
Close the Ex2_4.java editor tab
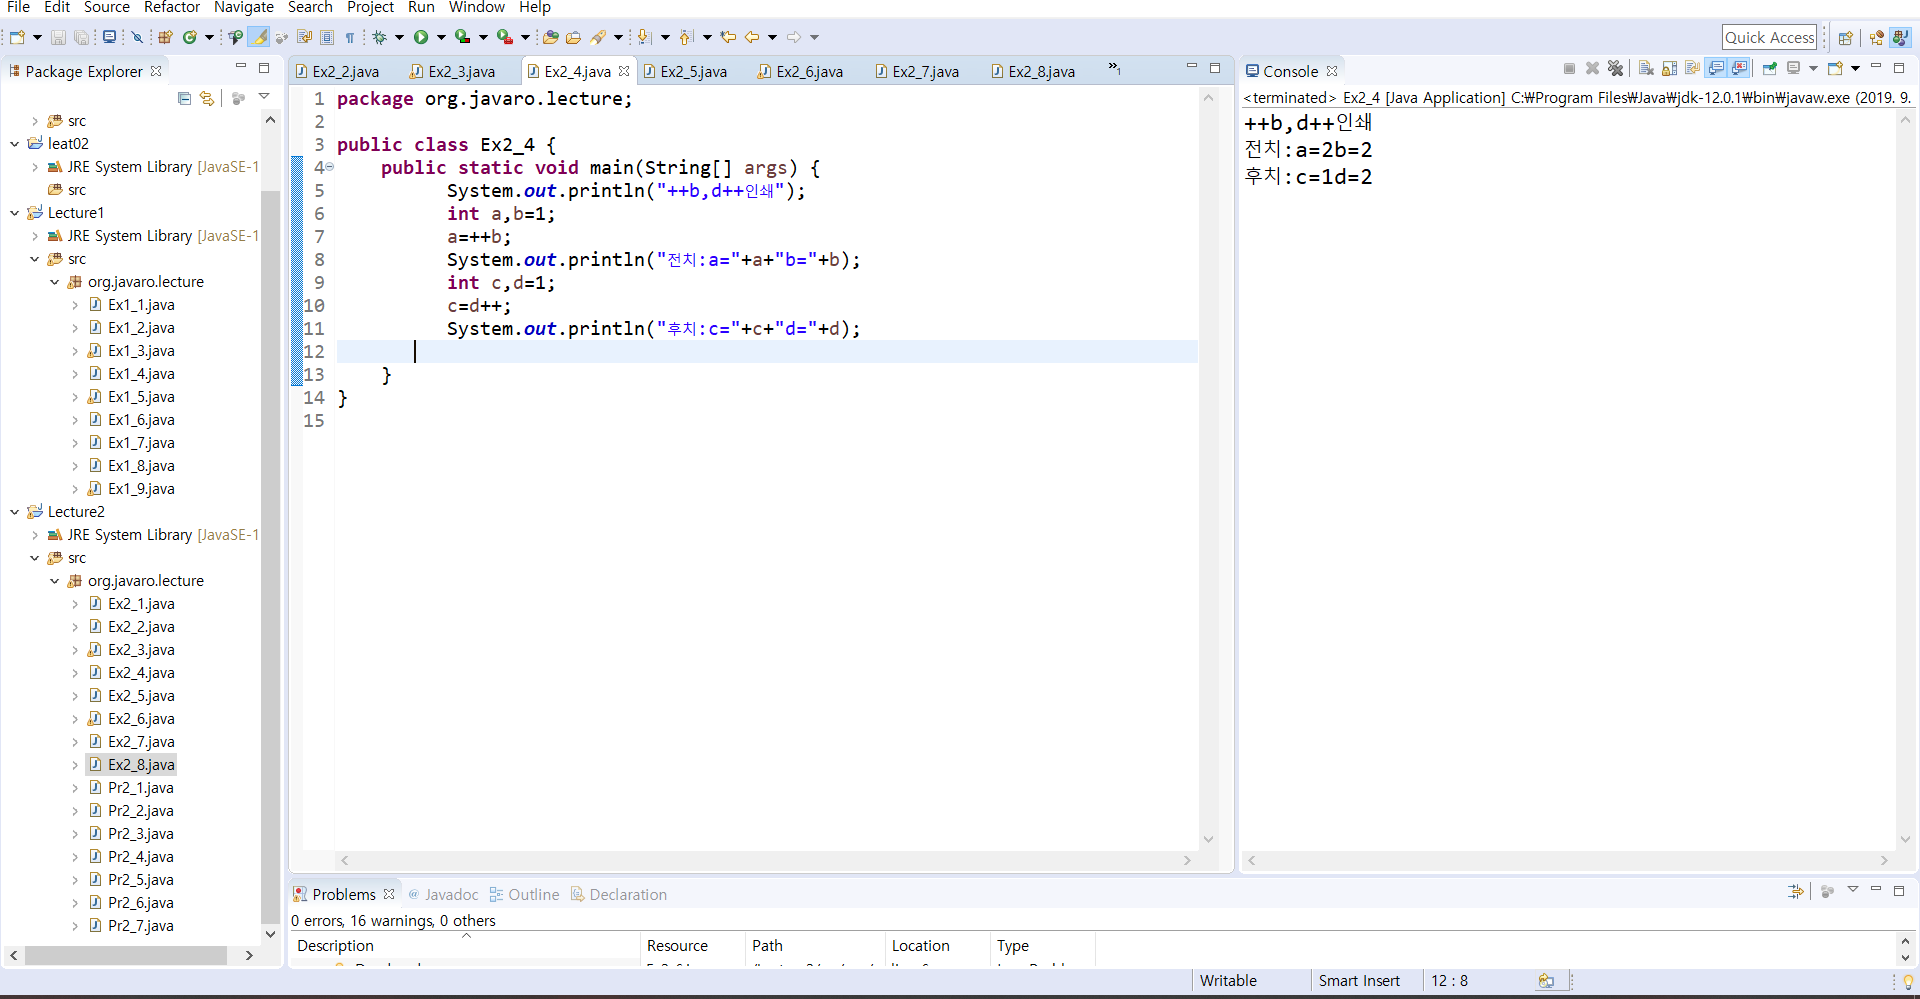click(x=624, y=71)
